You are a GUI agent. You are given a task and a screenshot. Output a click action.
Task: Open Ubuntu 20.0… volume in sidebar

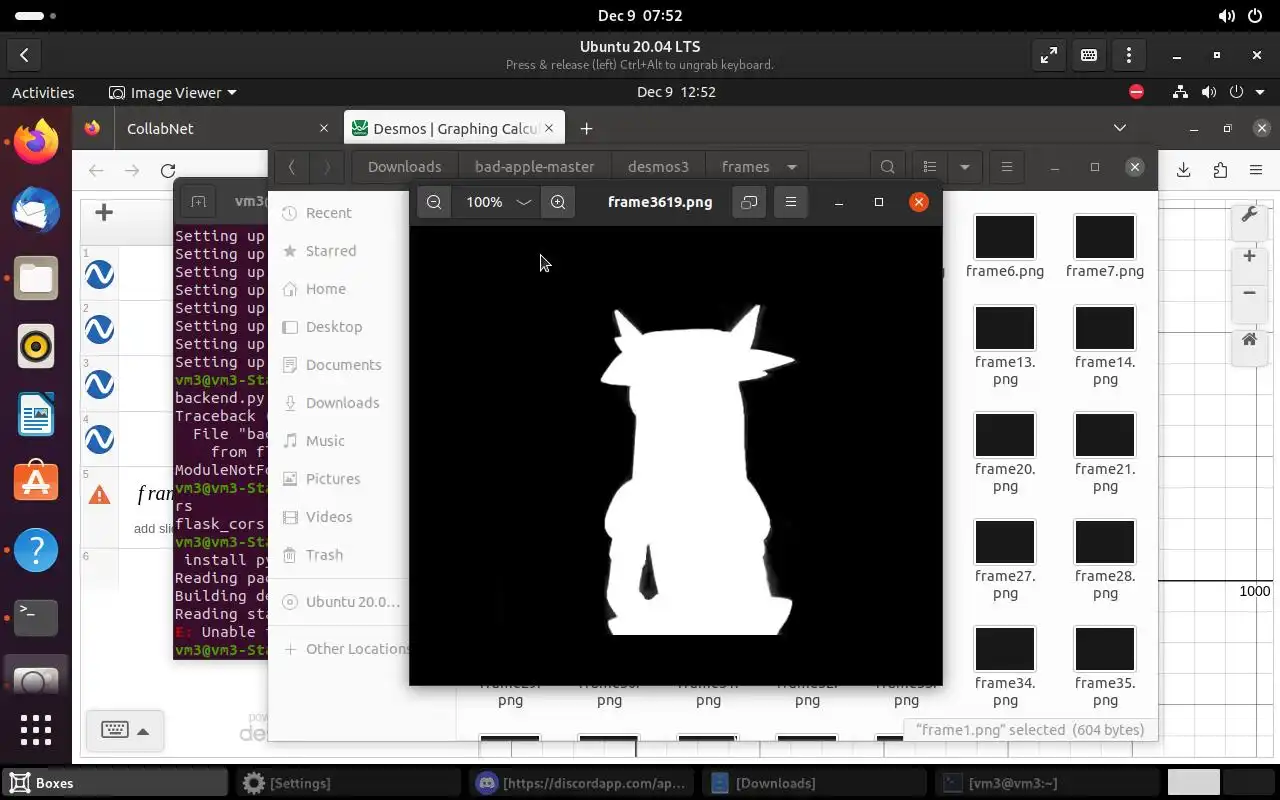(340, 602)
